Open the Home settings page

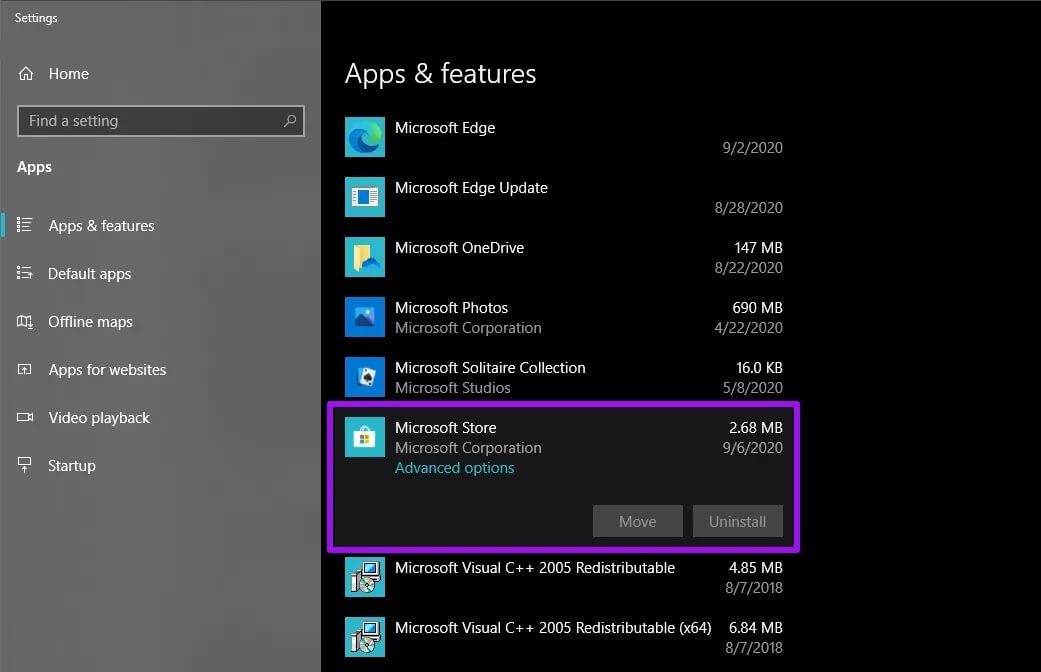click(x=68, y=74)
